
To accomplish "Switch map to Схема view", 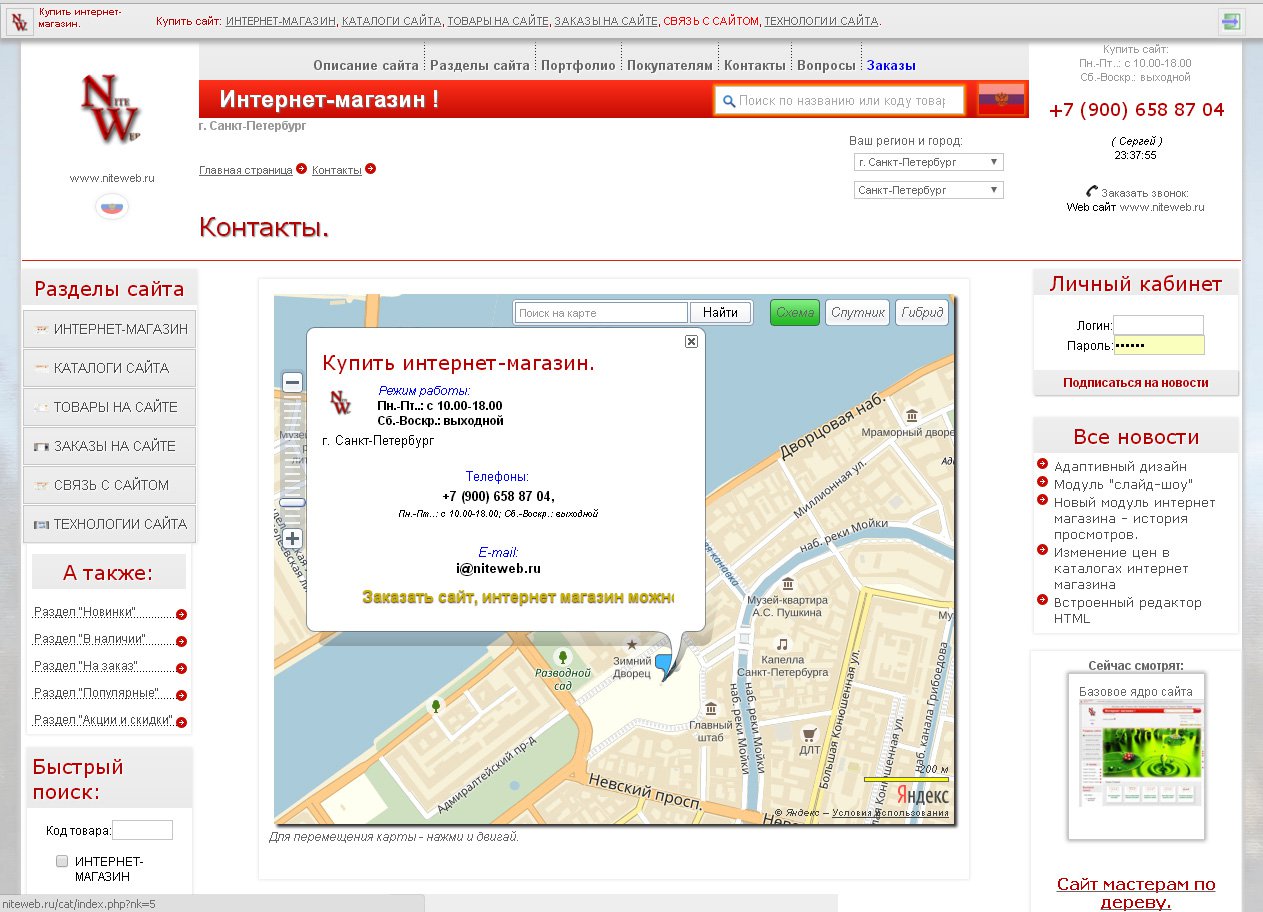I will 795,313.
